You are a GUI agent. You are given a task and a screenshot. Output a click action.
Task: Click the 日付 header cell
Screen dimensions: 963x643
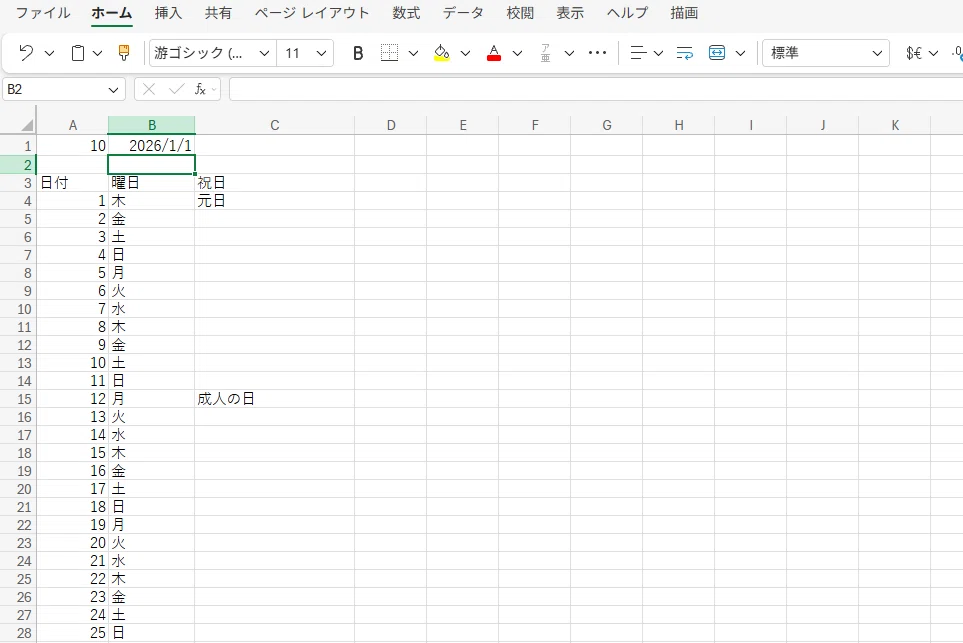72,183
